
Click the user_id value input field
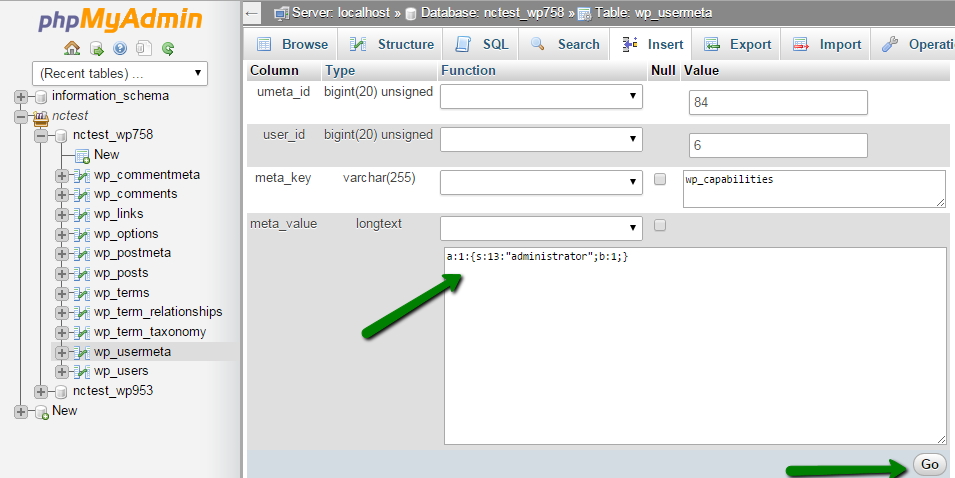coord(777,146)
